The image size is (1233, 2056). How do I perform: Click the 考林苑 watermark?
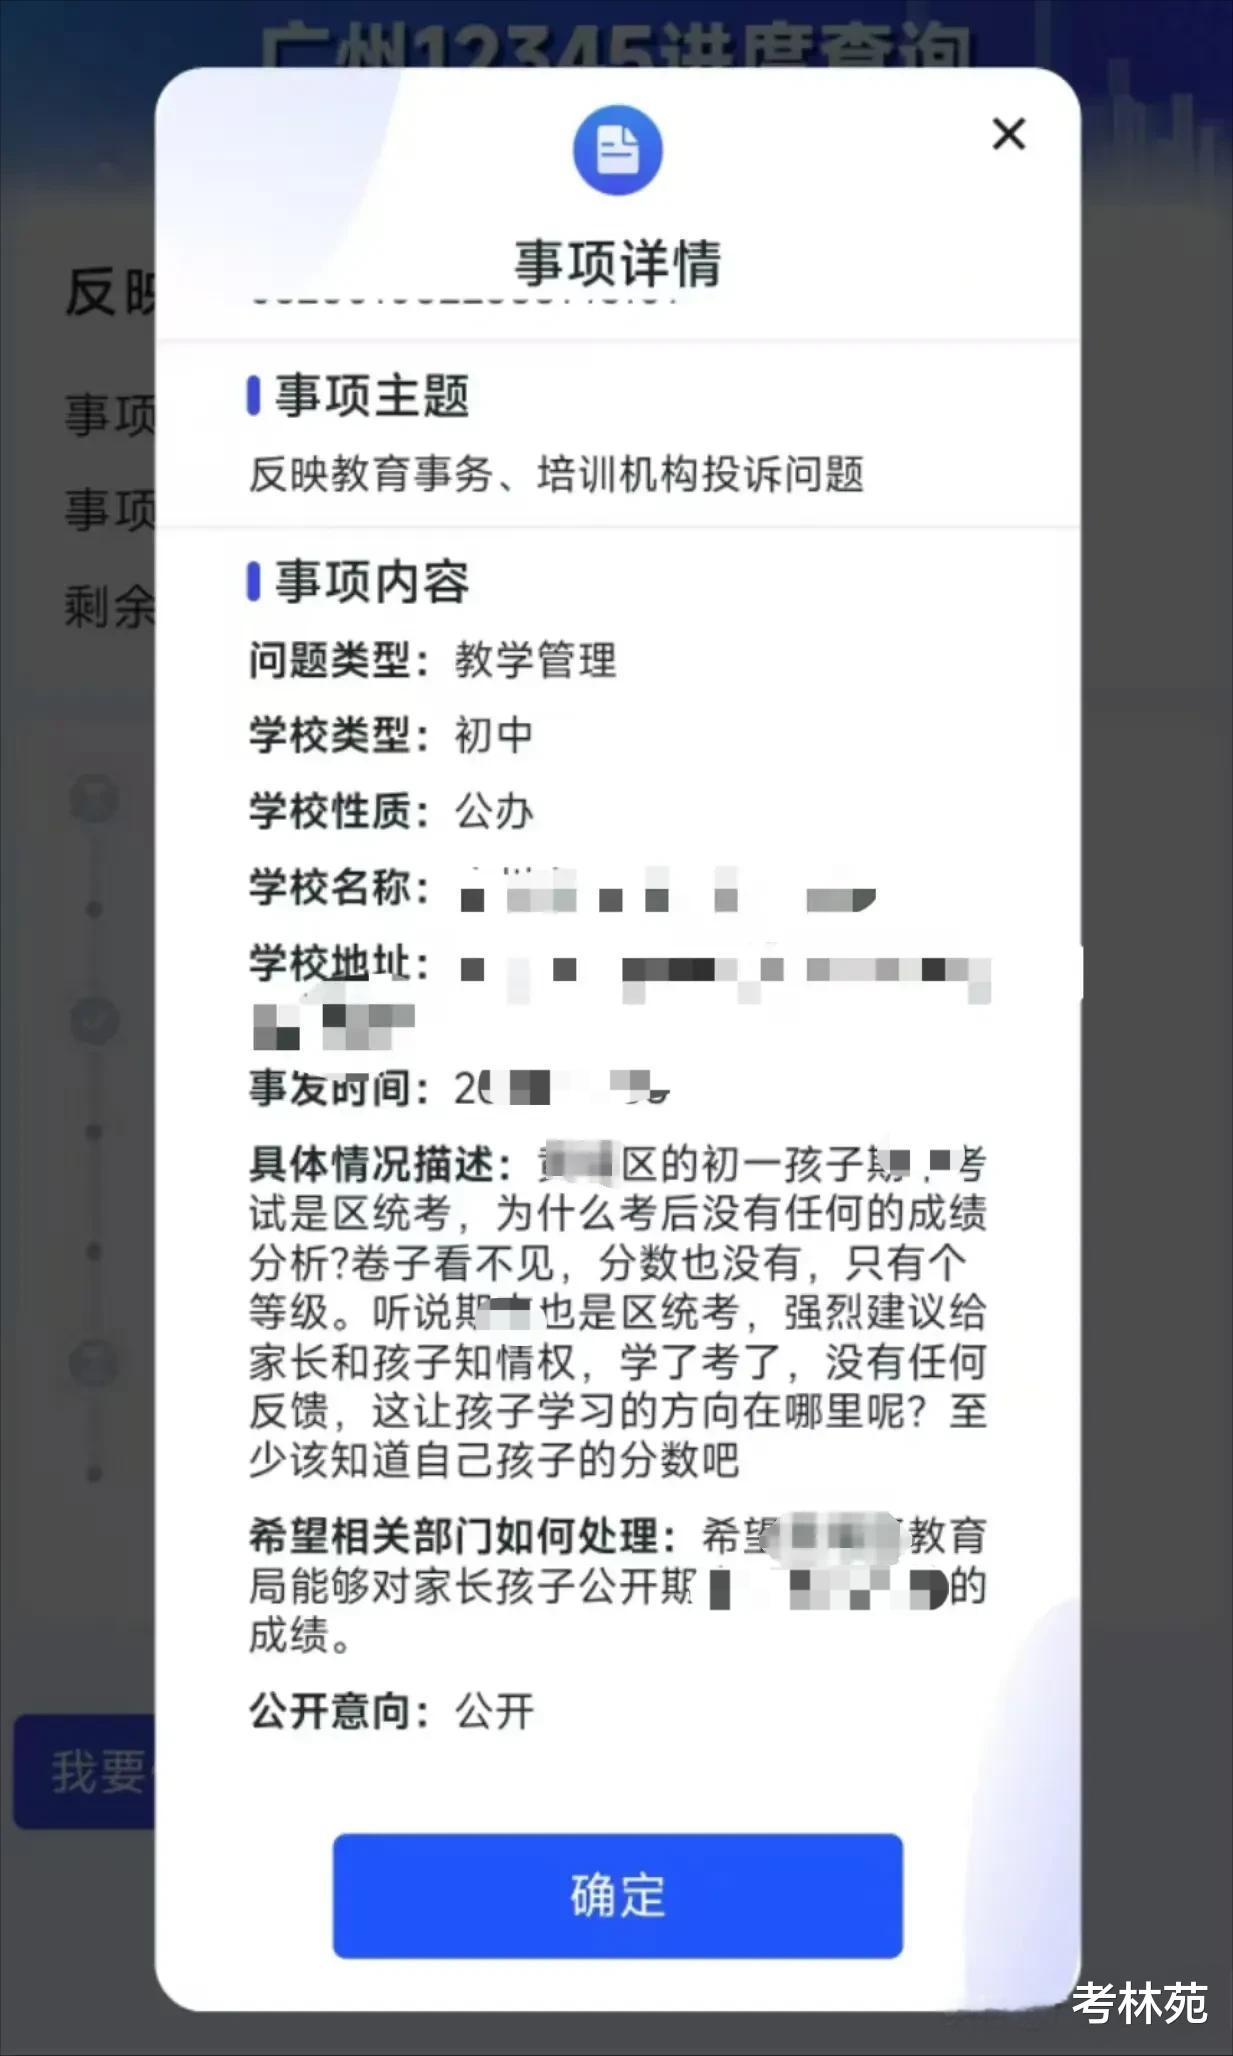click(x=1139, y=2003)
